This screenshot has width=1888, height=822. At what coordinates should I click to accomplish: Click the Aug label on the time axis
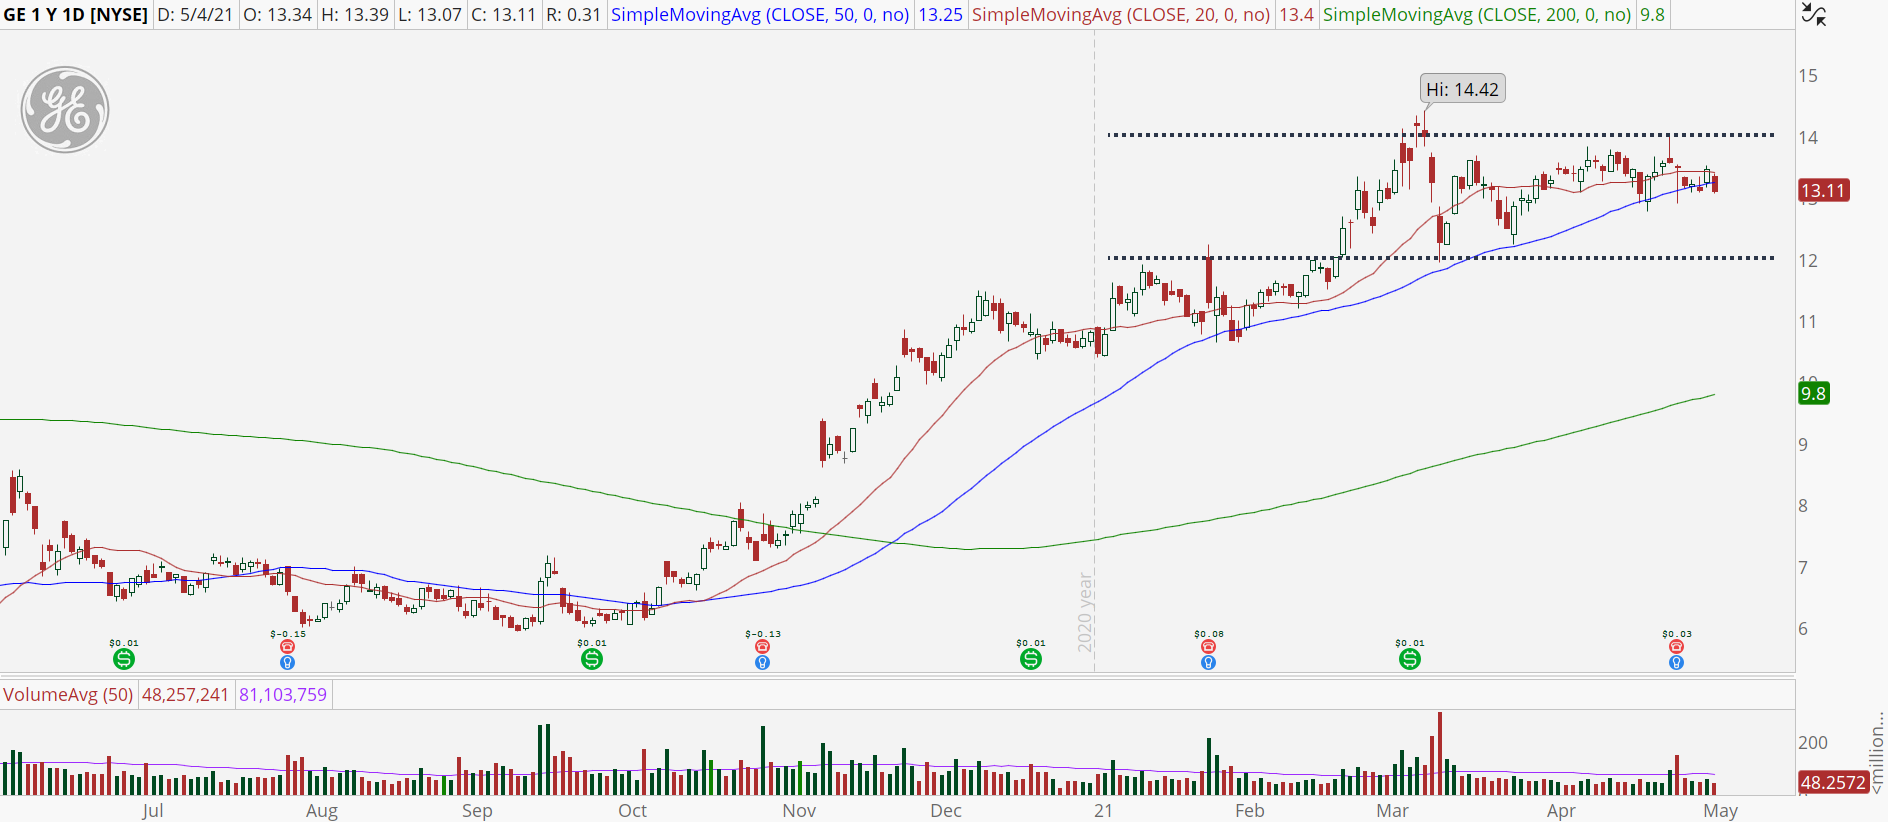coord(322,810)
